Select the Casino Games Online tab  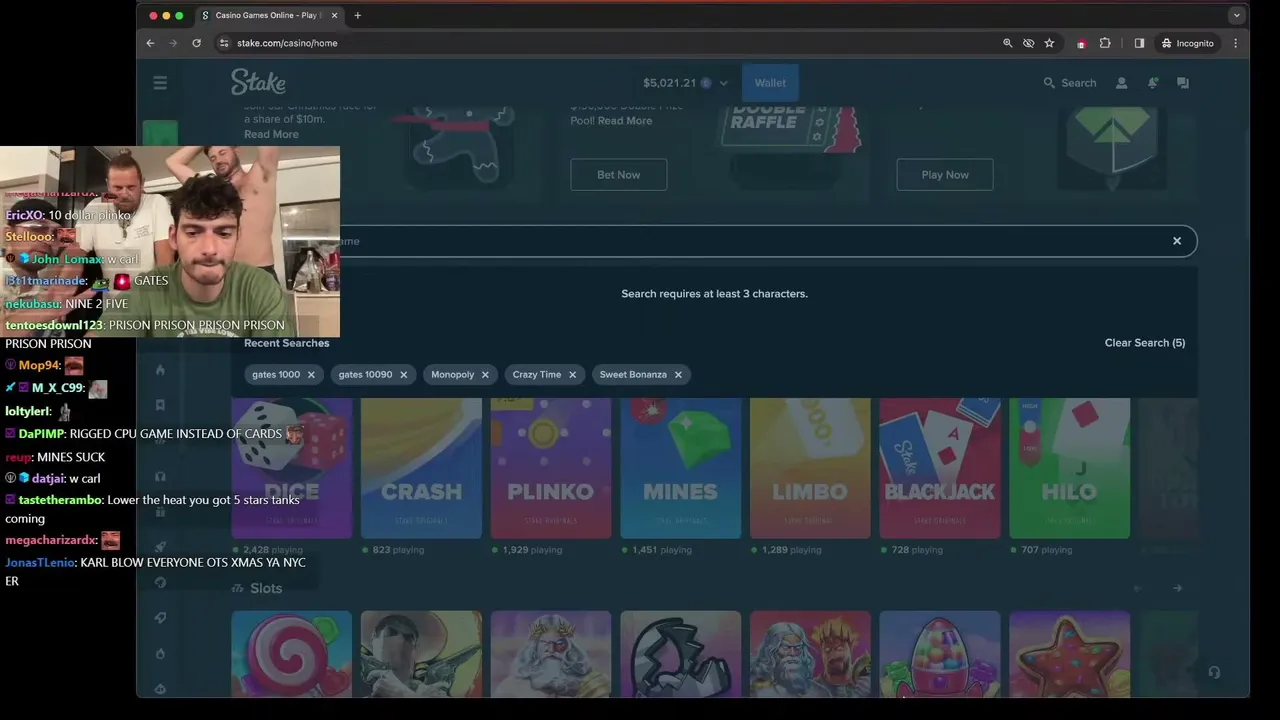point(268,15)
